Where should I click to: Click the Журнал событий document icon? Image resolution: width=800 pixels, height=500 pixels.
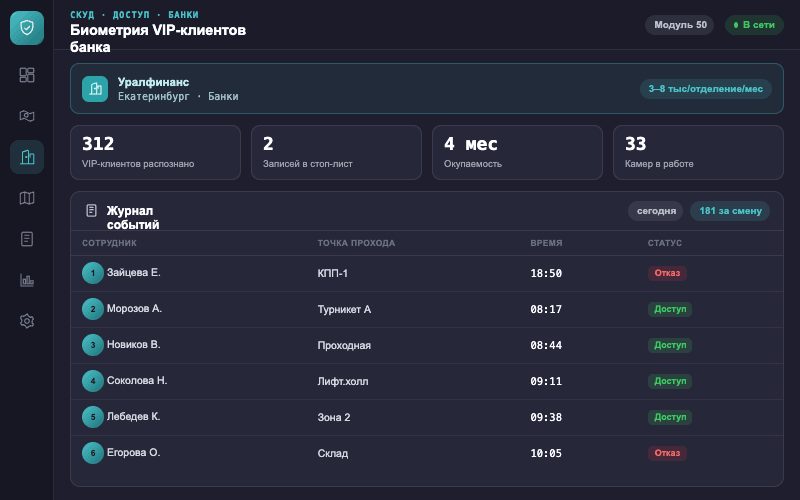point(91,210)
